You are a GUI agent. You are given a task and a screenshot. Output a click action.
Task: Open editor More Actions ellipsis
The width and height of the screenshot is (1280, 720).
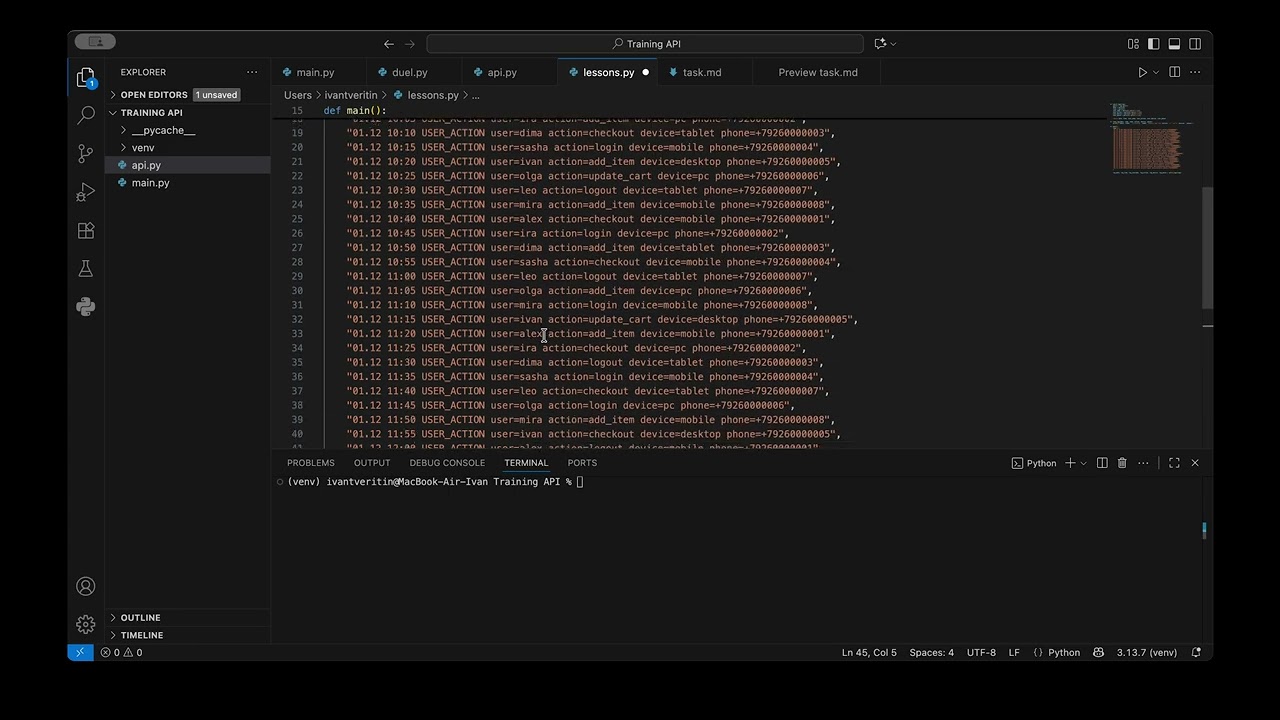pyautogui.click(x=1195, y=72)
